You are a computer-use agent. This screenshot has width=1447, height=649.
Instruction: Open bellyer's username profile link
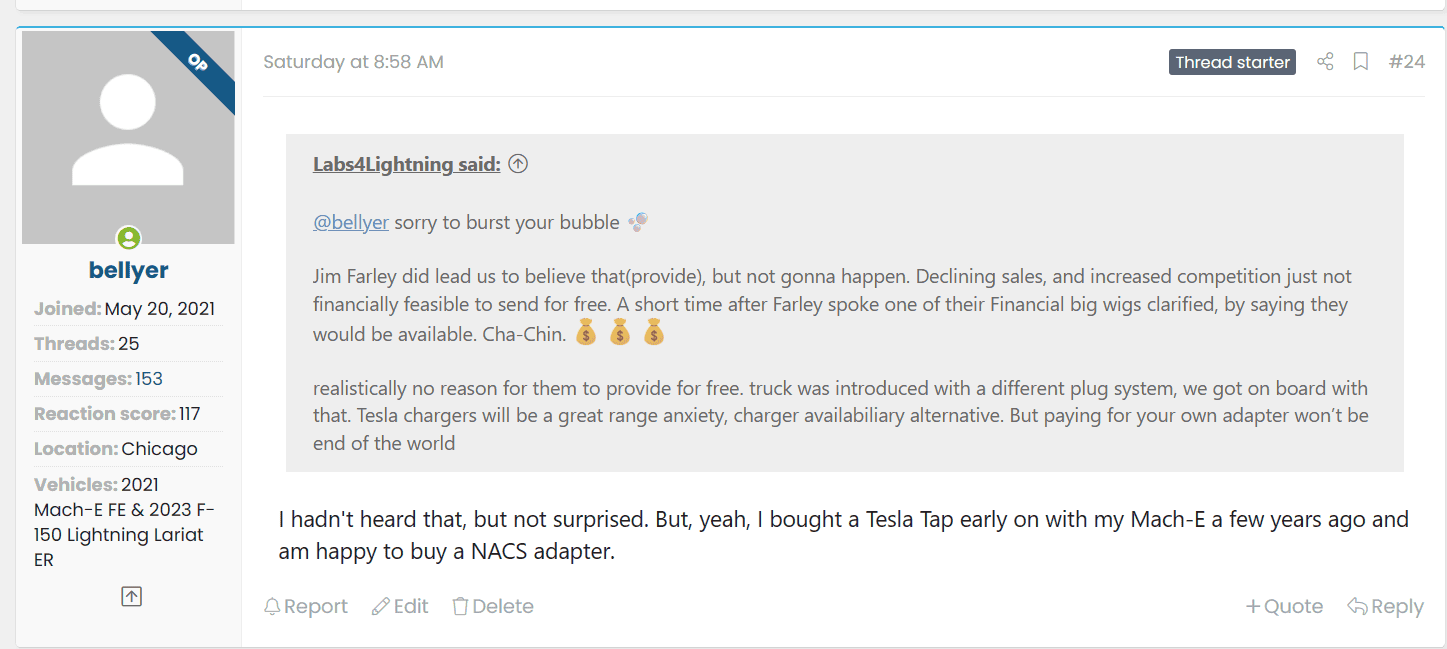pyautogui.click(x=128, y=270)
